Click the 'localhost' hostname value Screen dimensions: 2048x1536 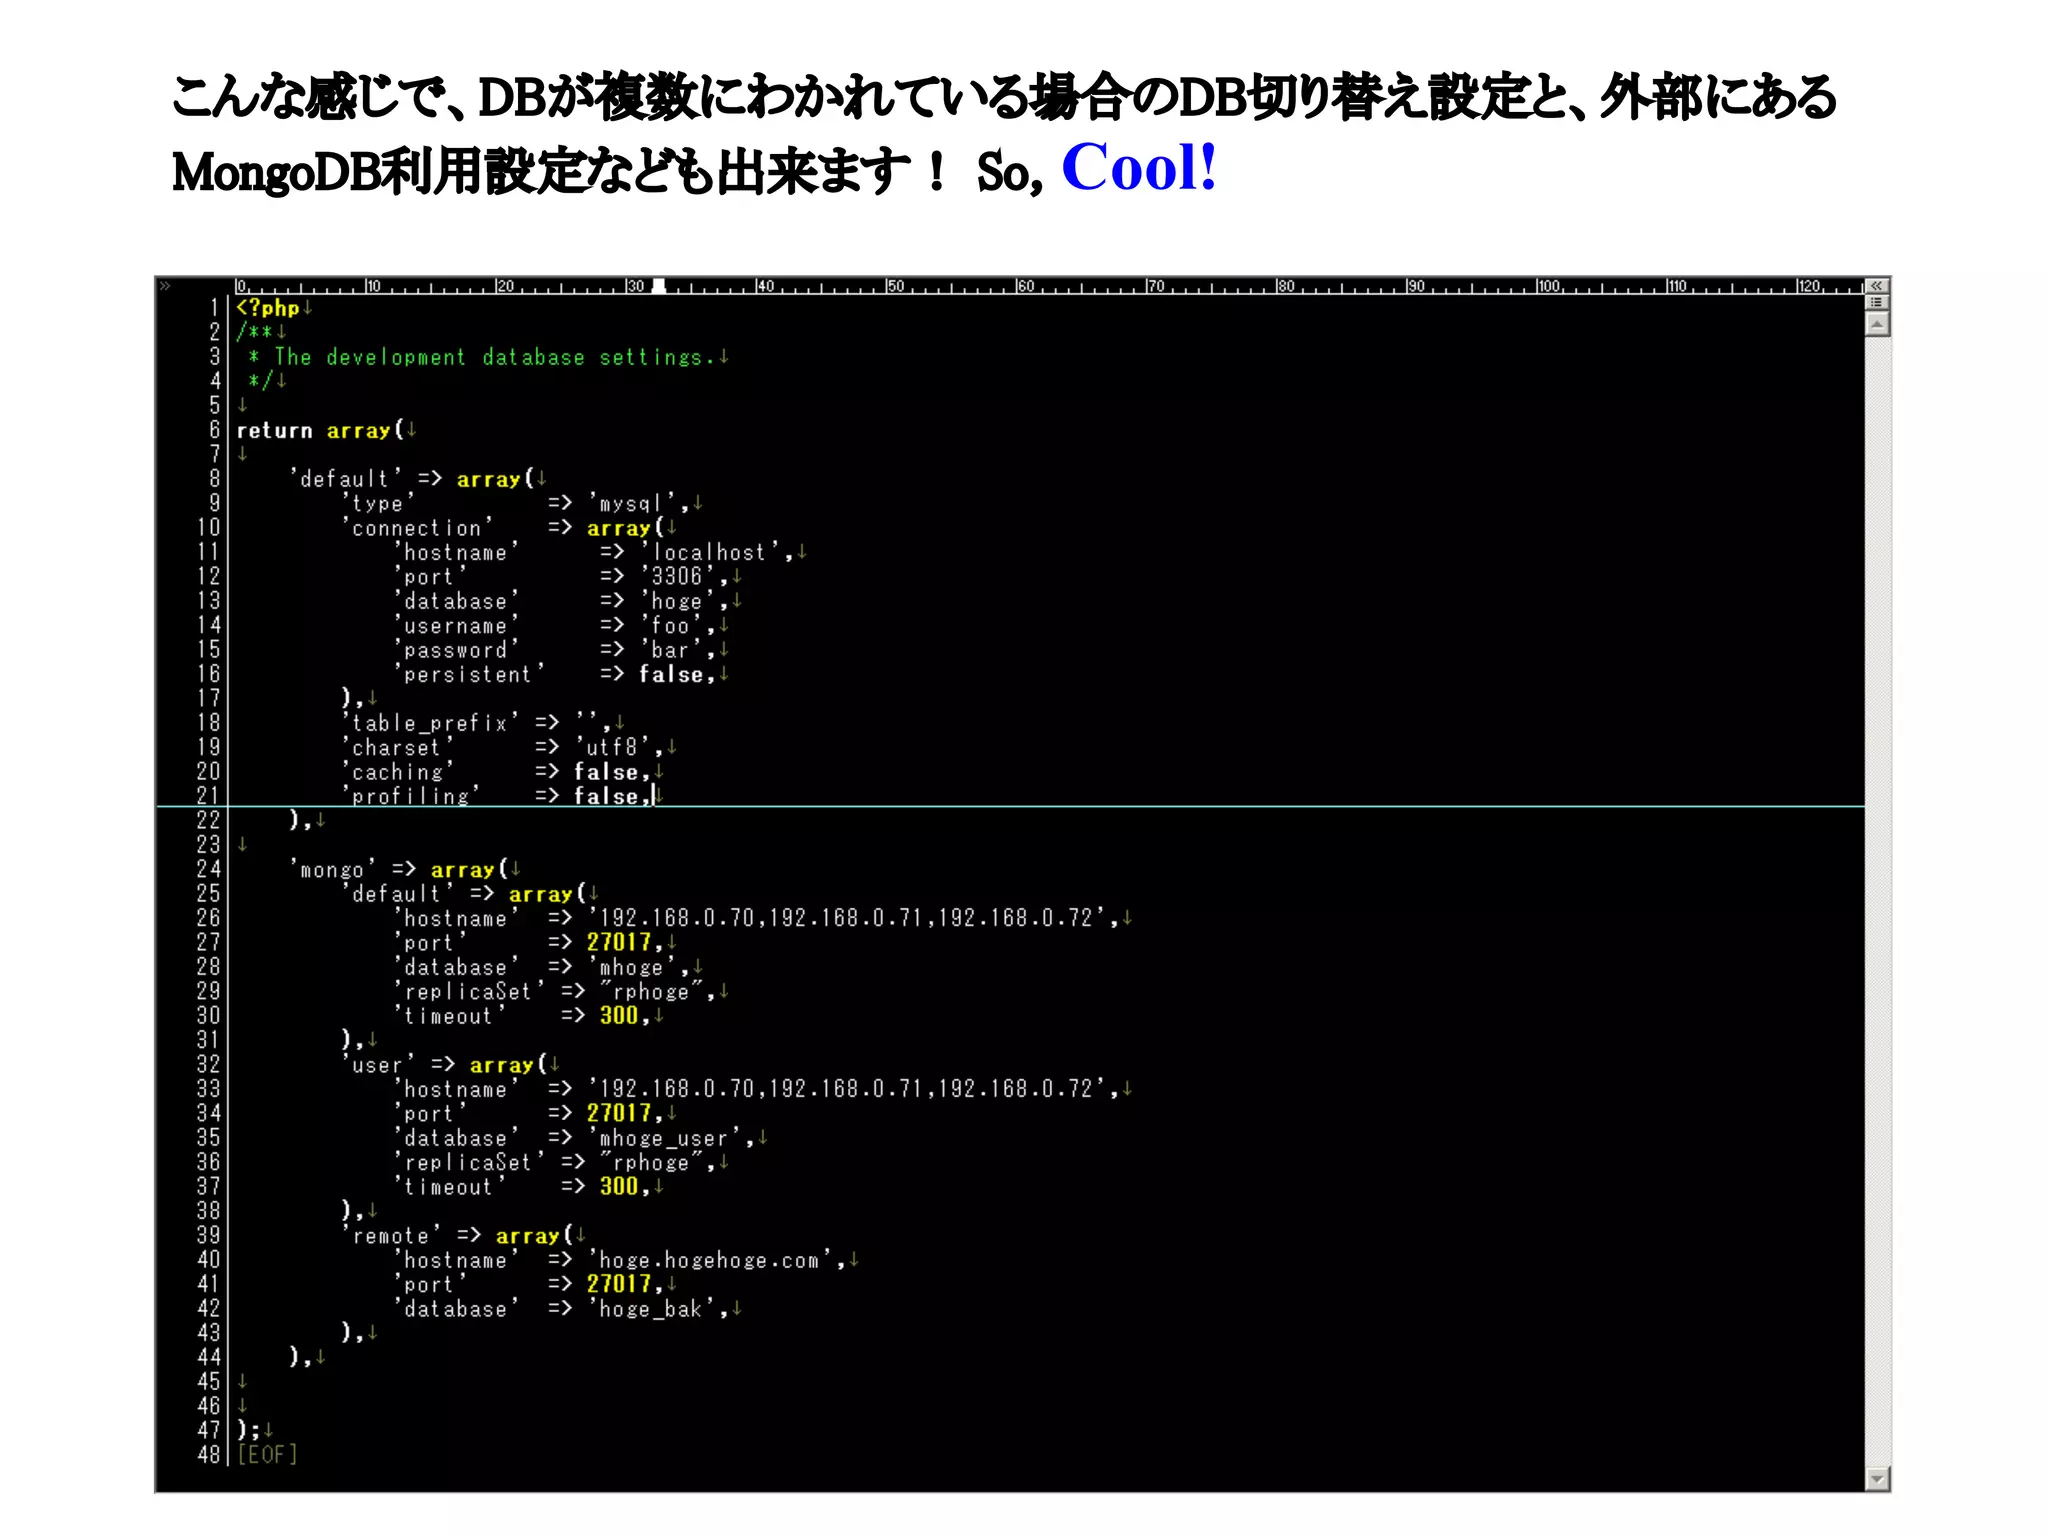click(x=710, y=552)
